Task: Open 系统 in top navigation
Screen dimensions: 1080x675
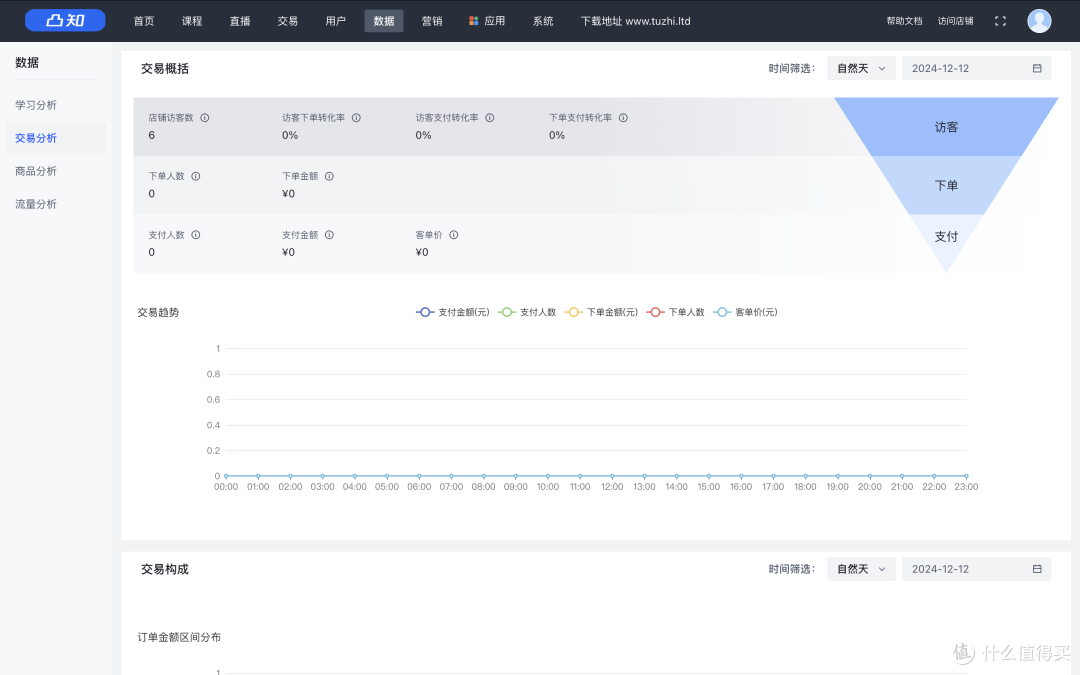Action: 543,21
